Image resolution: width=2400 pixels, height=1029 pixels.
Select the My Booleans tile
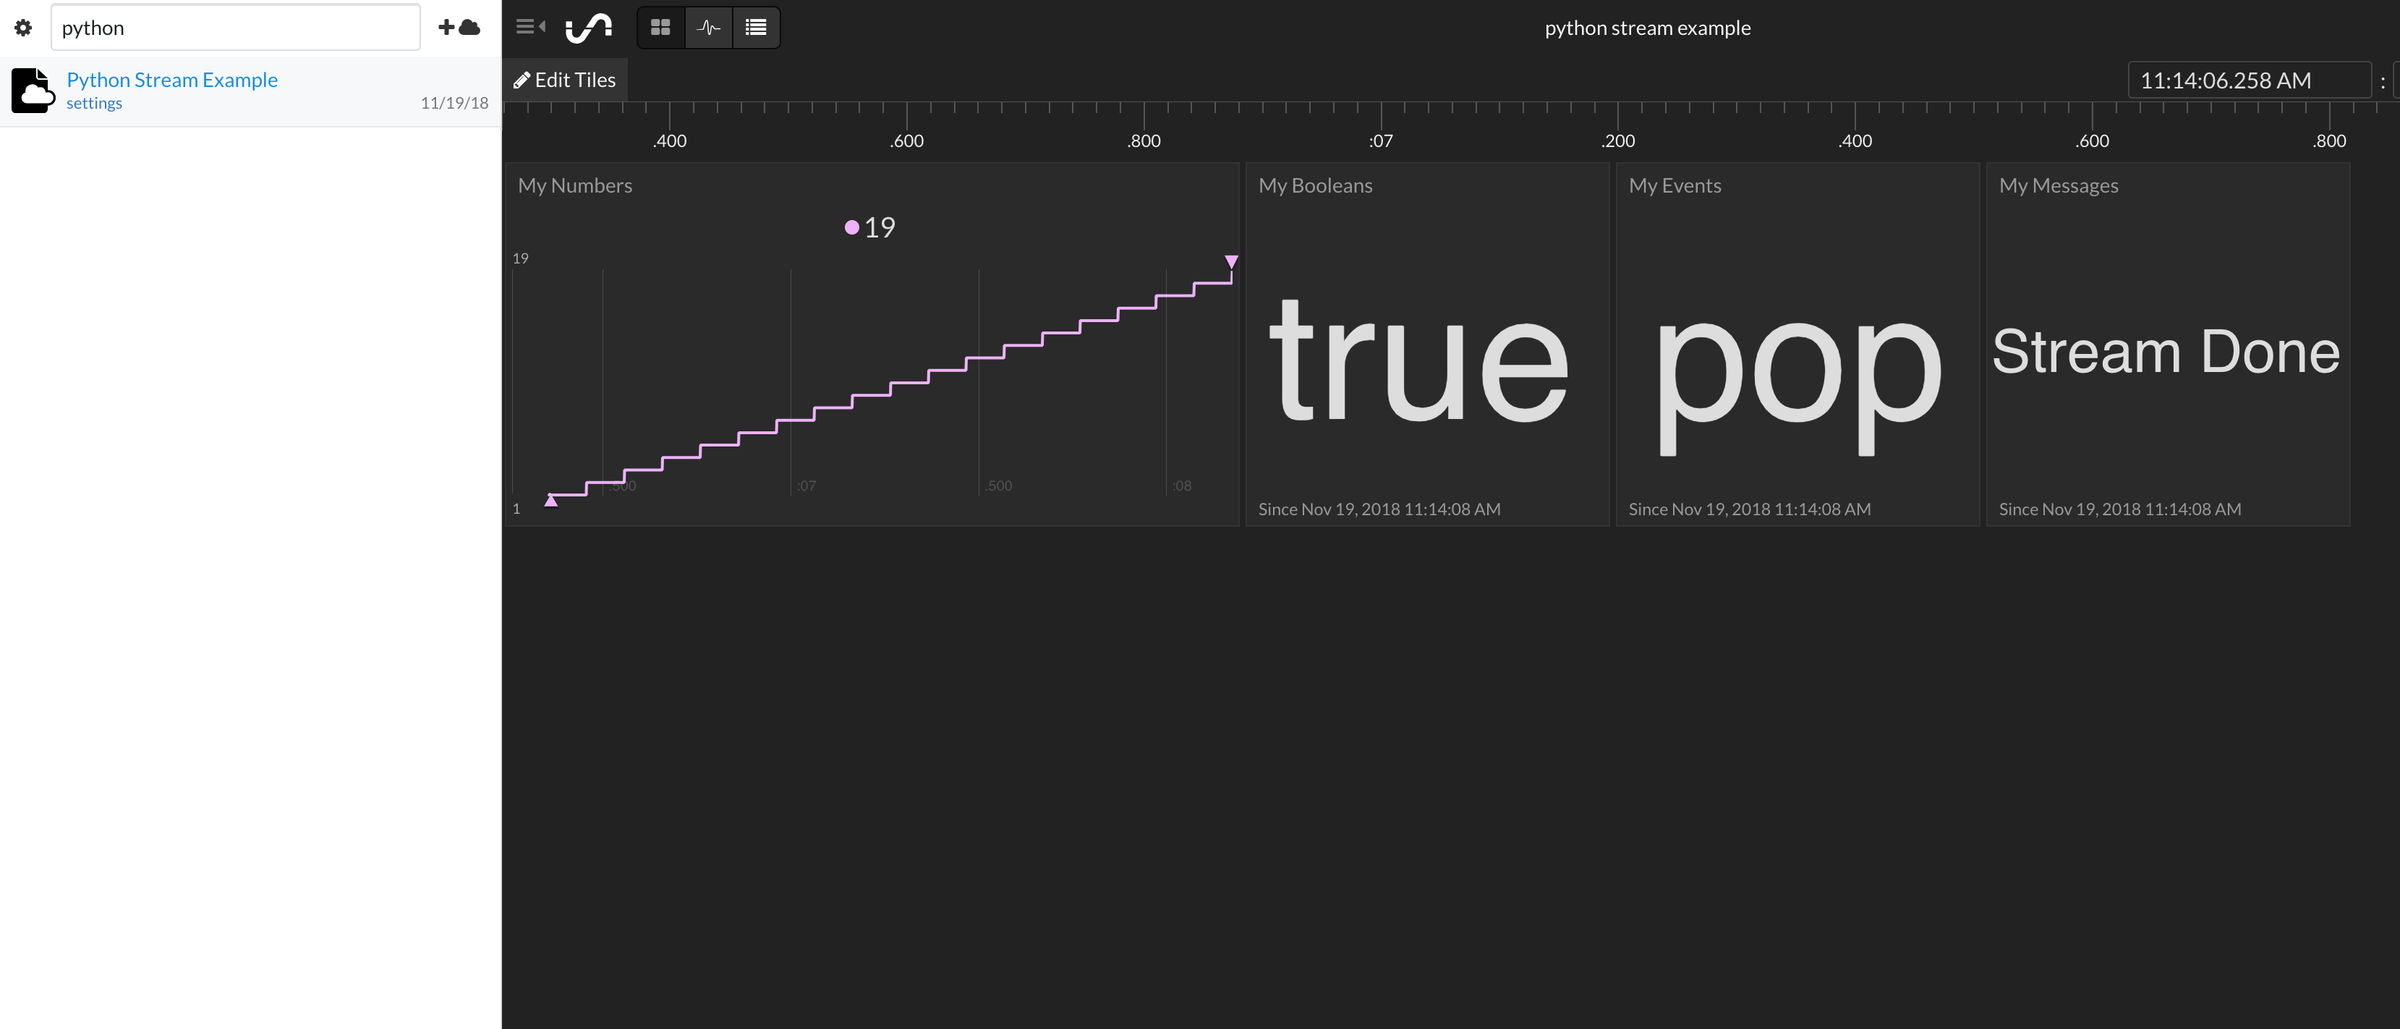[1427, 344]
